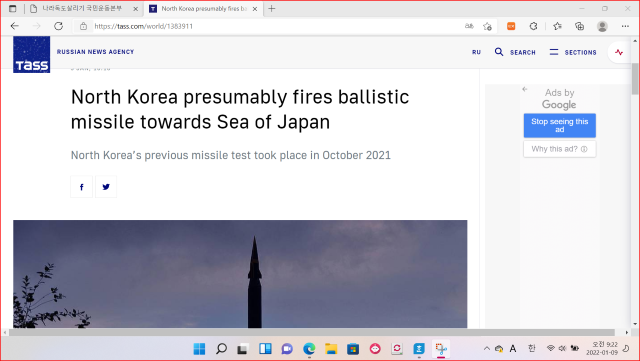640x361 pixels.
Task: Click the TASS logo
Action: pos(31,54)
